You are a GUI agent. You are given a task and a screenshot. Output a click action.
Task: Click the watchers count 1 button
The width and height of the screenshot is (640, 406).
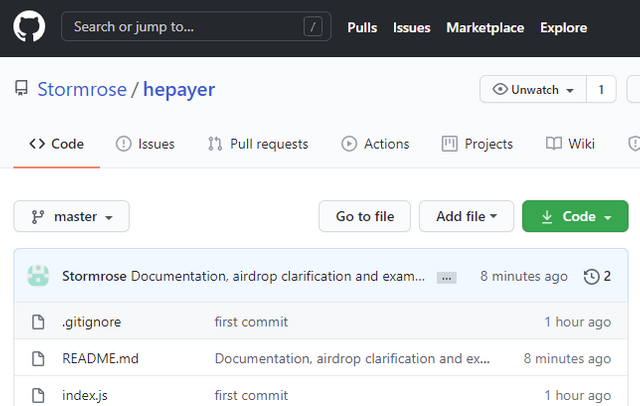601,90
